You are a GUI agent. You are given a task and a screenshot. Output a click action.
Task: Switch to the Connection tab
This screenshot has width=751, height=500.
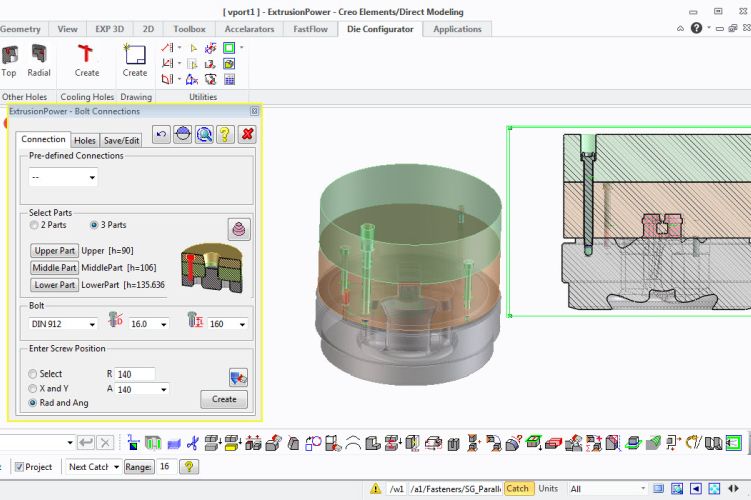point(43,139)
